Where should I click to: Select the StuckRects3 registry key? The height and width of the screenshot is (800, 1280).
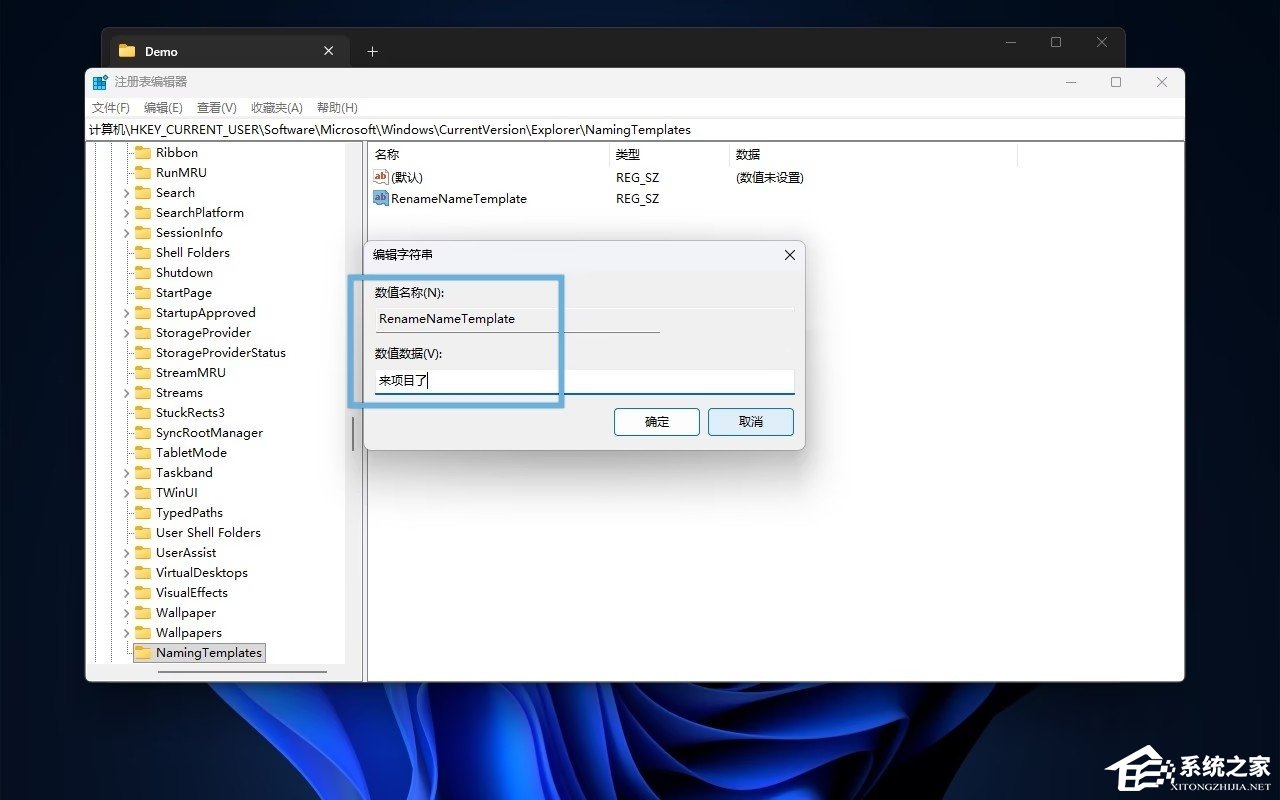189,412
